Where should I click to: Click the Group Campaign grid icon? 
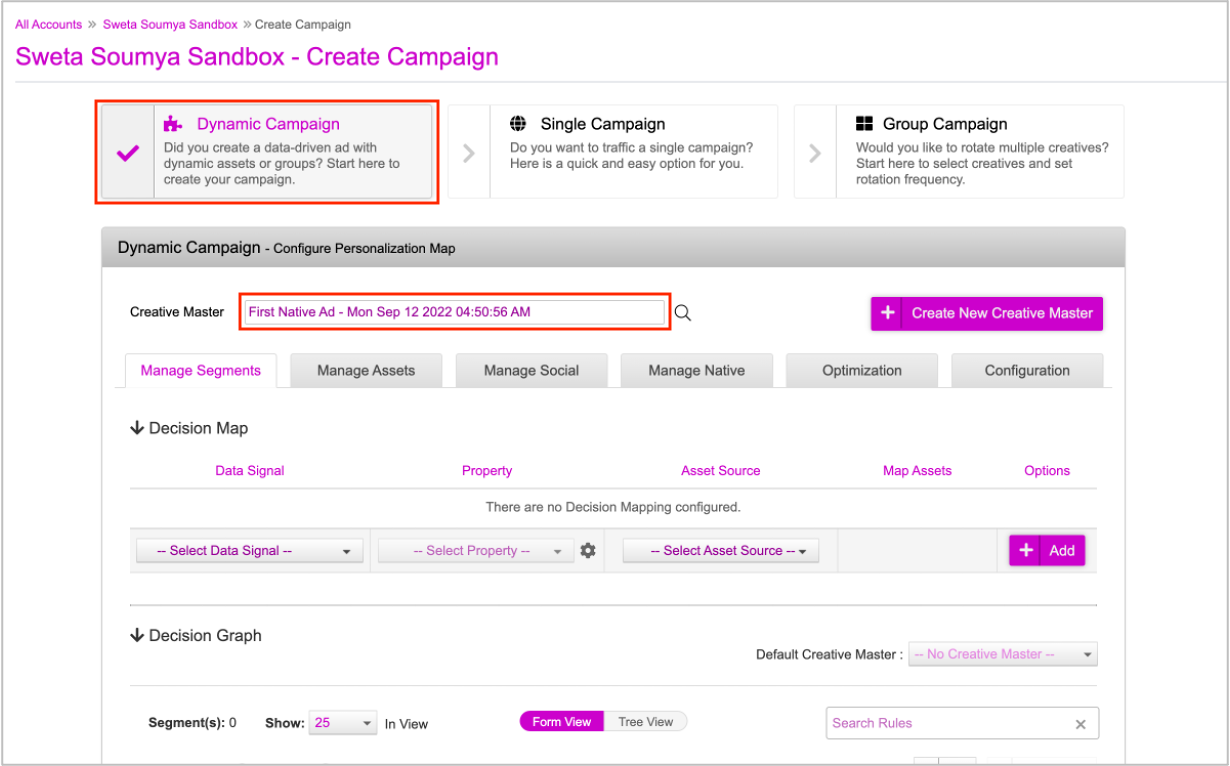(865, 124)
